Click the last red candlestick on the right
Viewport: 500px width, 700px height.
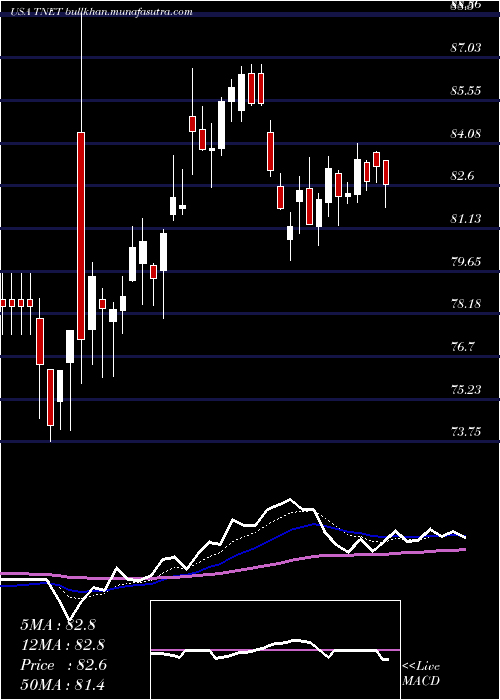tap(386, 172)
